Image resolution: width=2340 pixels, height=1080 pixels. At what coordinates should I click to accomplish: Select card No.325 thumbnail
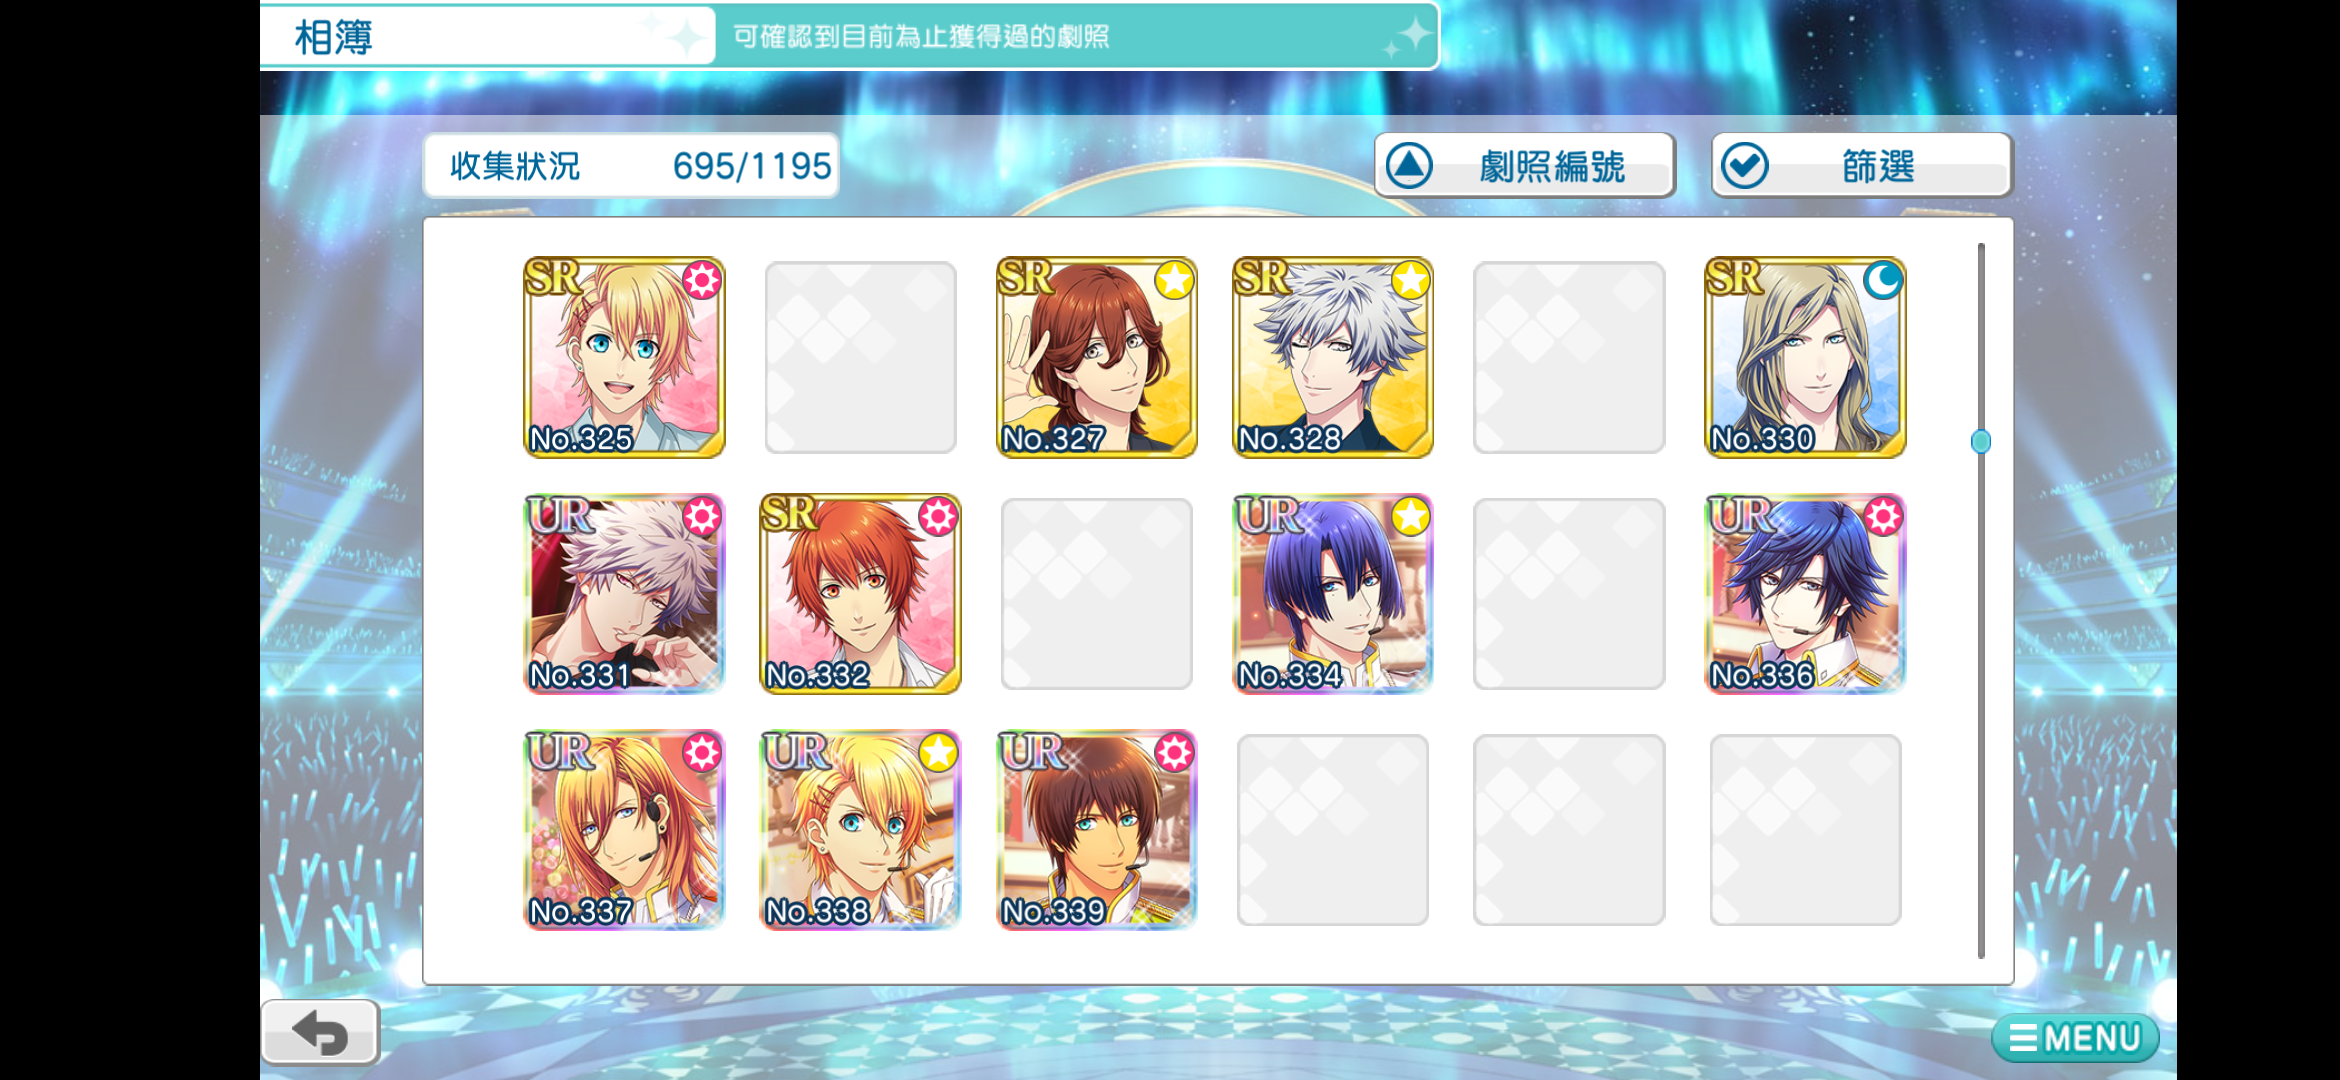pos(624,358)
